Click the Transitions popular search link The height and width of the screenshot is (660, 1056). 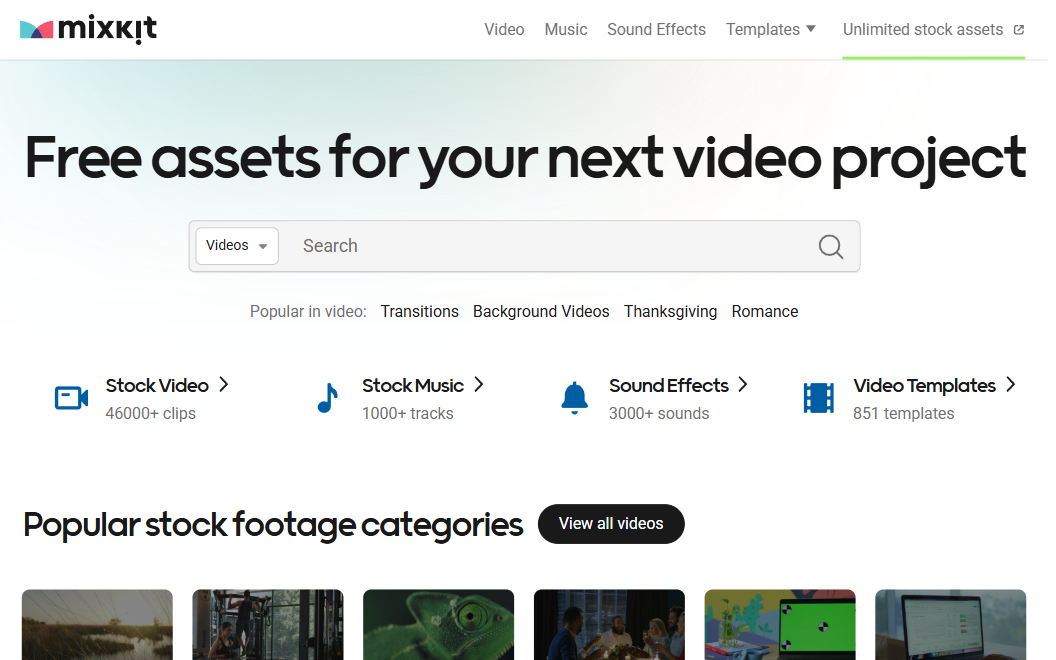[x=419, y=312]
